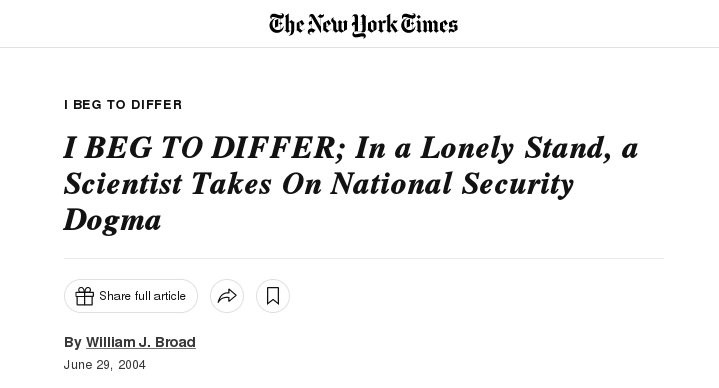Save the article with the bookmark icon
The width and height of the screenshot is (719, 388).
(x=273, y=296)
